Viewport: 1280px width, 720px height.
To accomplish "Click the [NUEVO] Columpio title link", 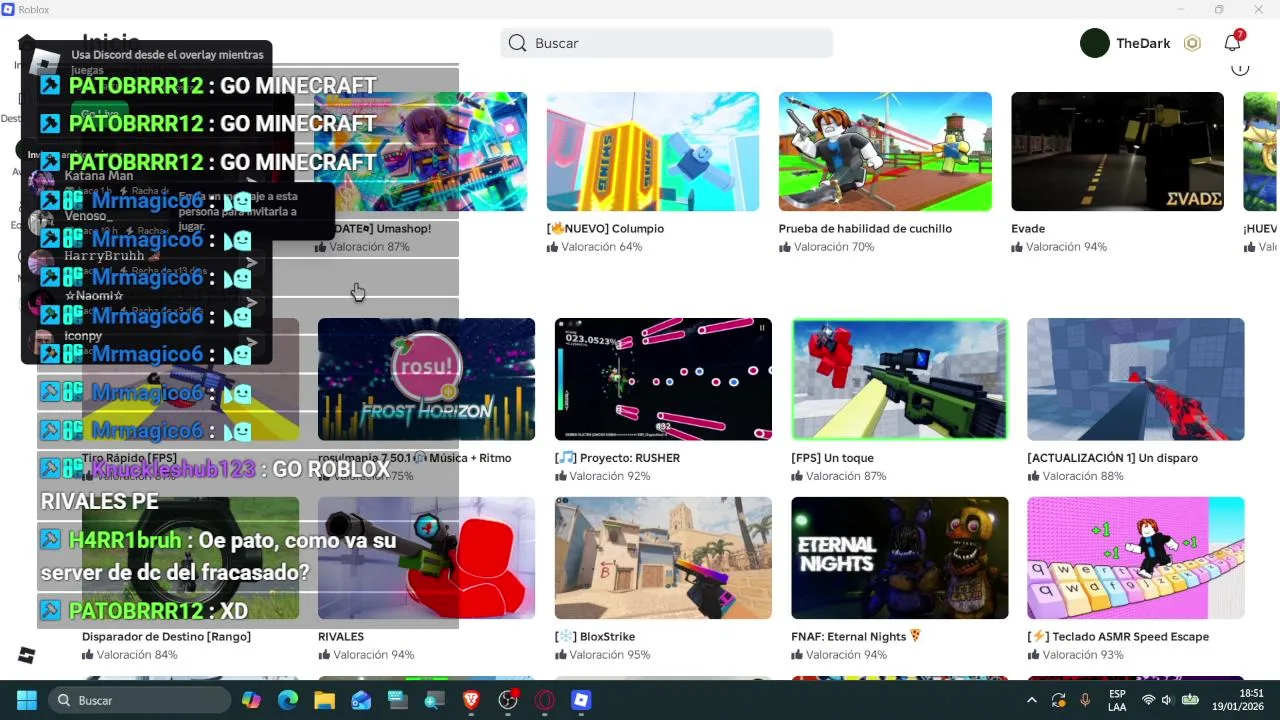I will pyautogui.click(x=605, y=229).
